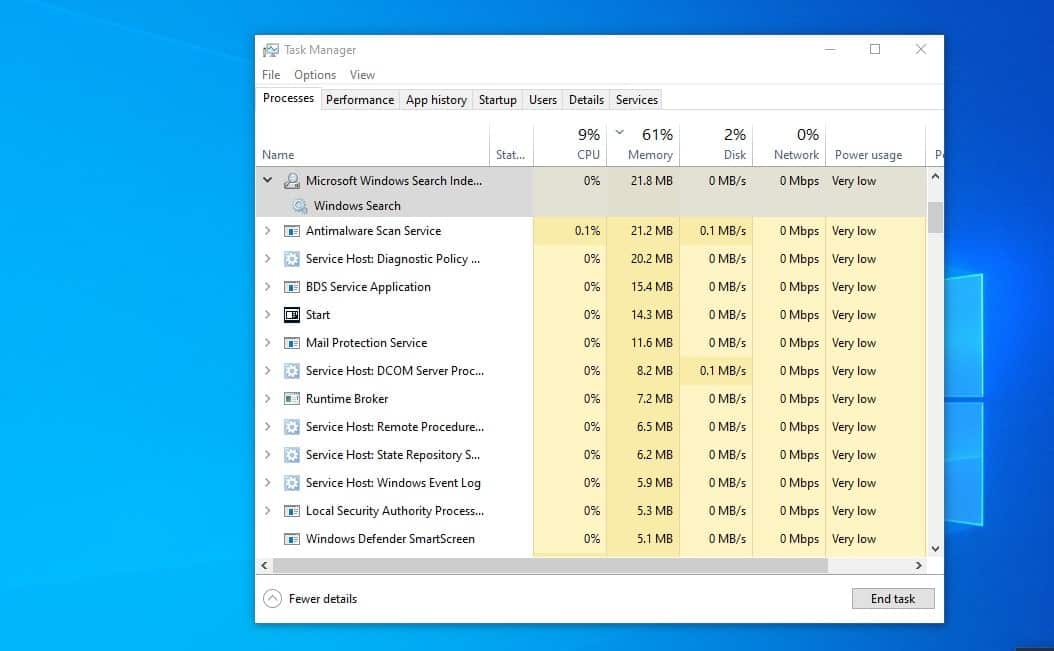Expand the Local Security Authority Process row
Viewport: 1054px width, 651px height.
(x=268, y=511)
